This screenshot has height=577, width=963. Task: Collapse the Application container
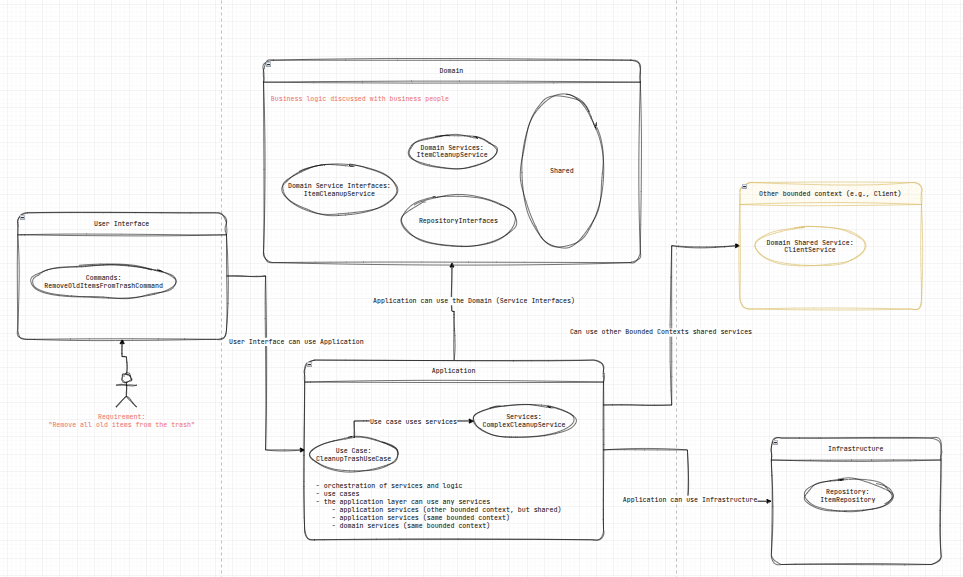[310, 364]
